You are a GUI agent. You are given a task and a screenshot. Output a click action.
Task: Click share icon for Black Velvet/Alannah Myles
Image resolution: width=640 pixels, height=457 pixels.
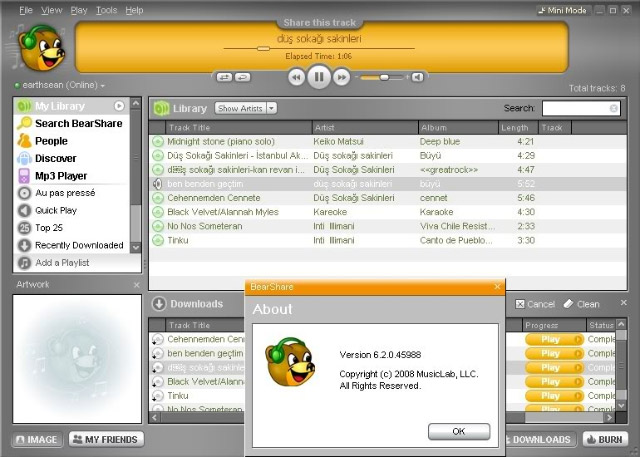tap(158, 212)
